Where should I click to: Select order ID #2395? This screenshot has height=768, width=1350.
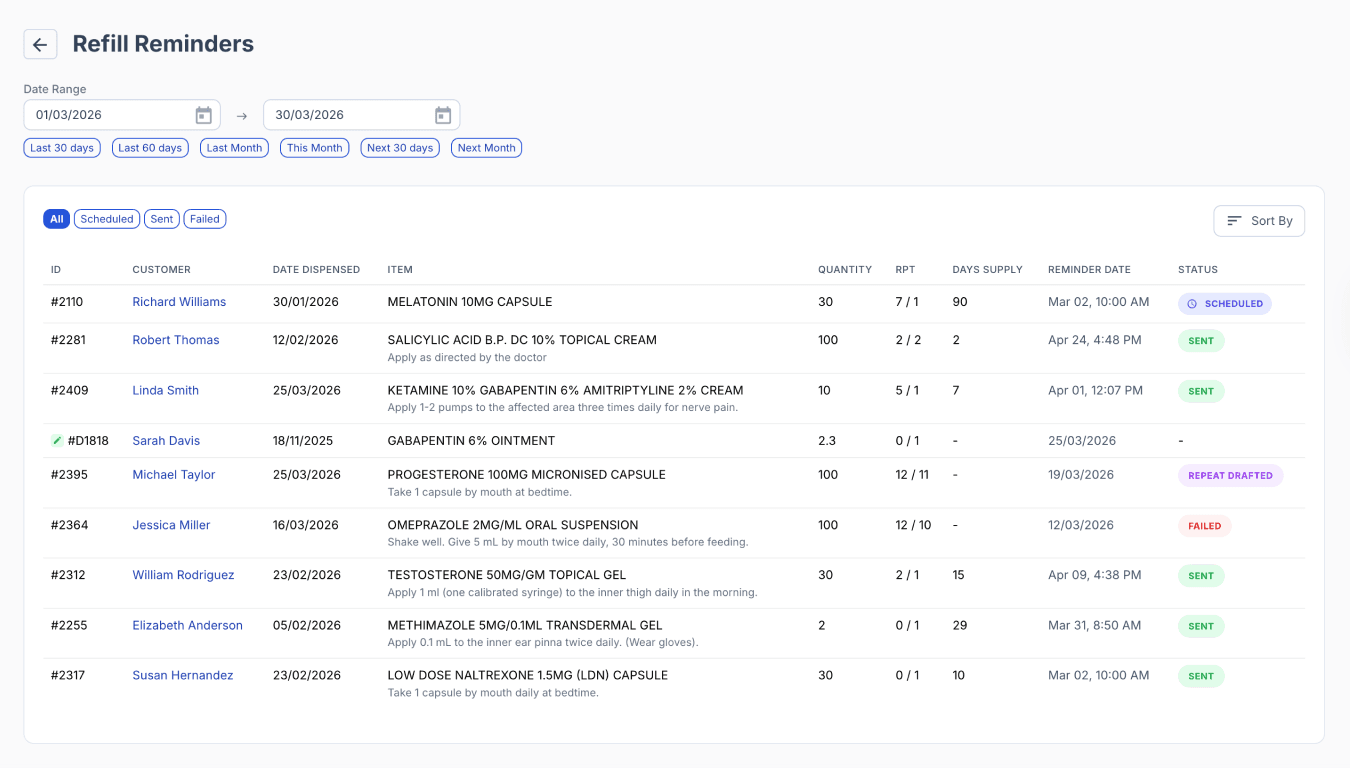tap(69, 475)
